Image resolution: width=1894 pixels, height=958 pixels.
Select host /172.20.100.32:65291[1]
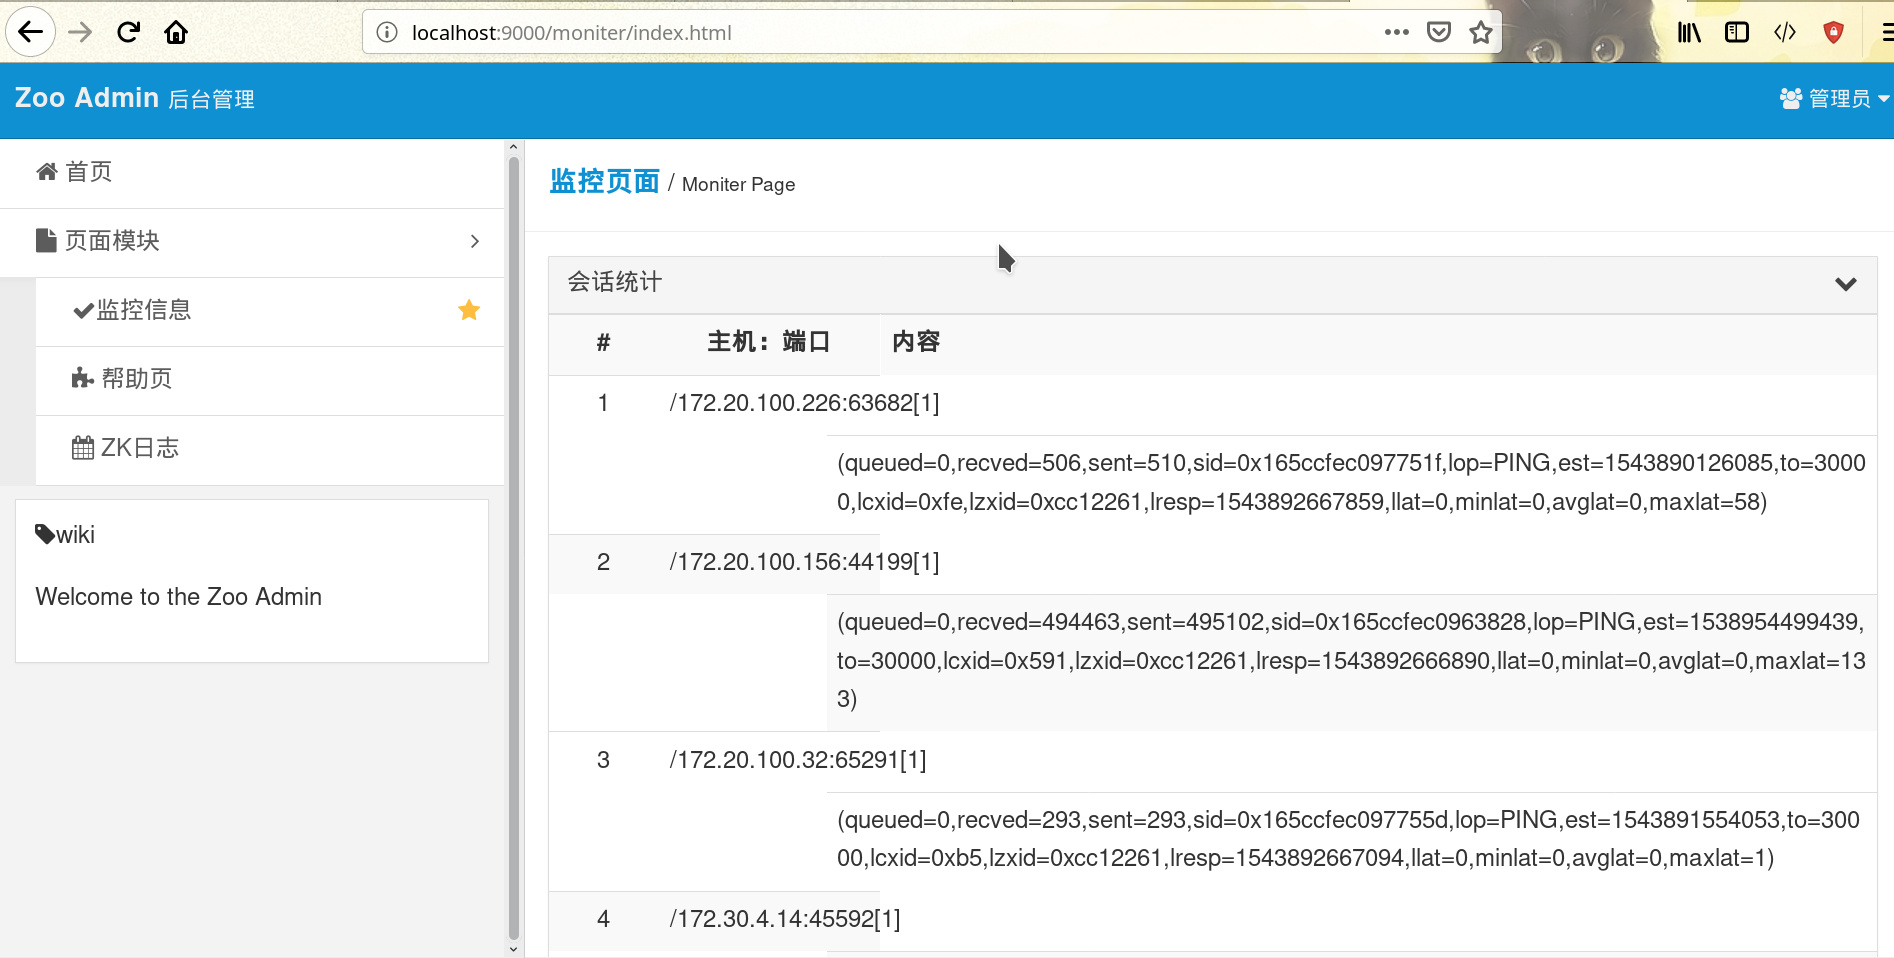tap(798, 760)
